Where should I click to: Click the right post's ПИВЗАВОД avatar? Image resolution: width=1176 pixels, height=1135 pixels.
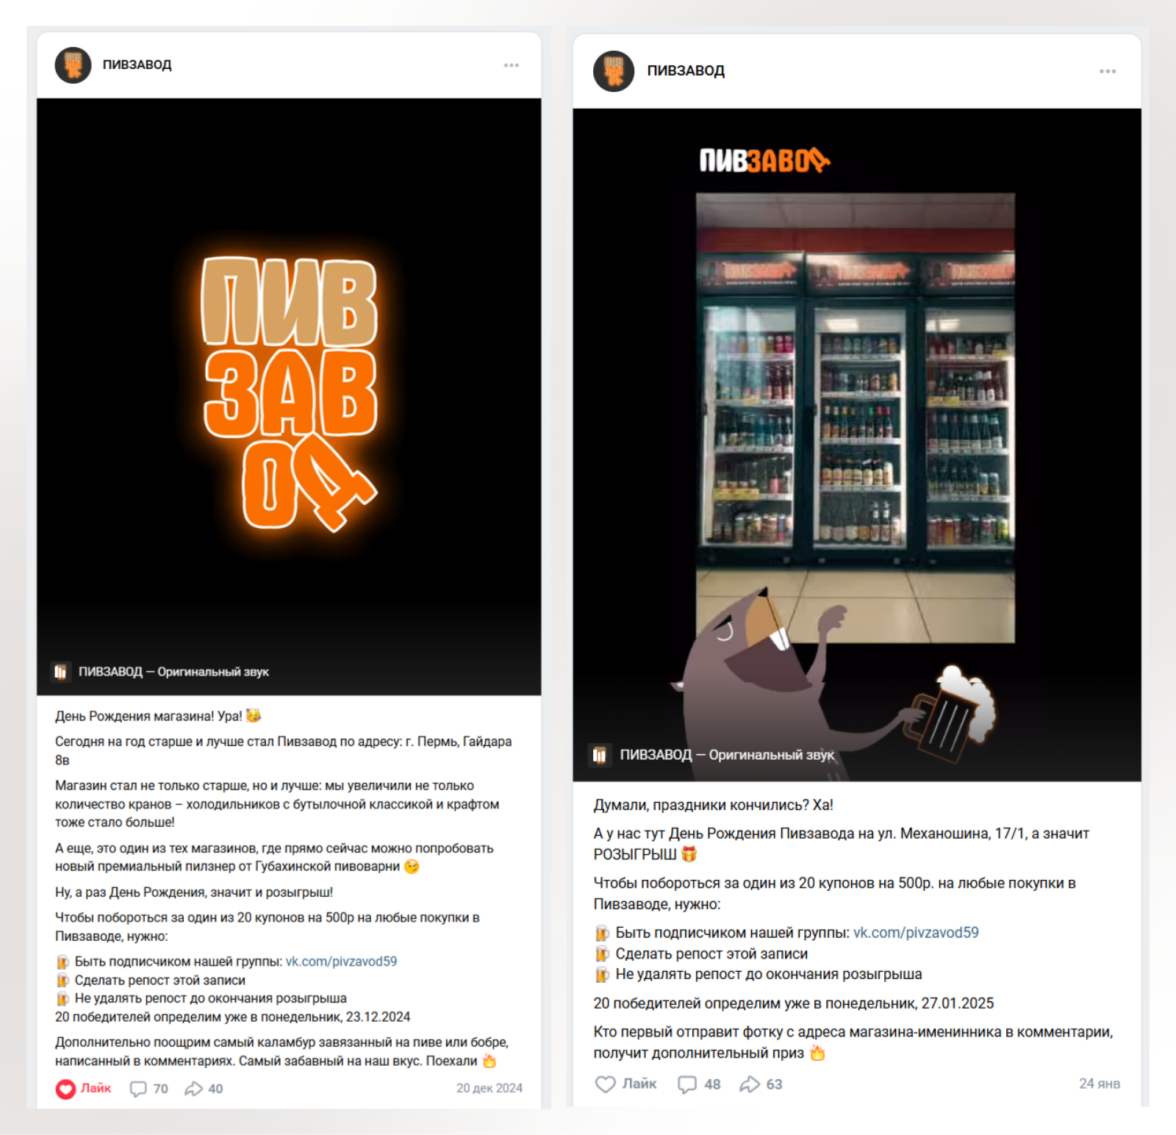point(614,71)
